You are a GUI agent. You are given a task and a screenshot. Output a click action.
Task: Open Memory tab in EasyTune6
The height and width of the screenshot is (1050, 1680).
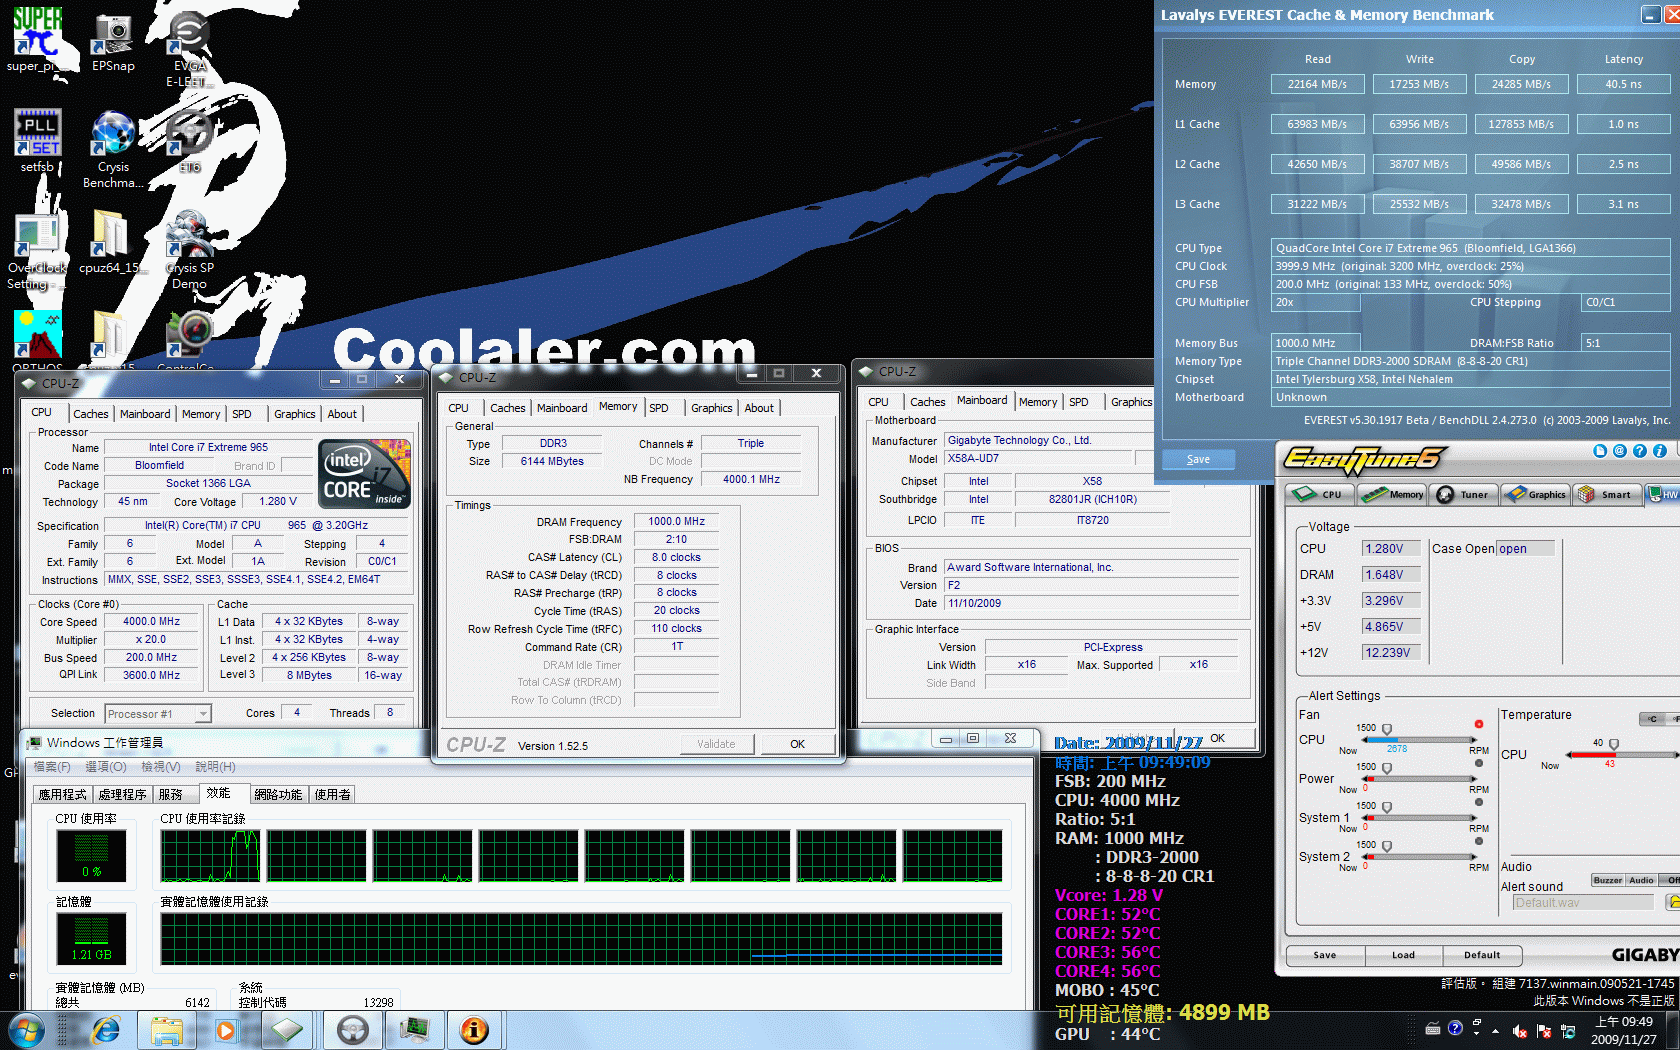tap(1393, 494)
